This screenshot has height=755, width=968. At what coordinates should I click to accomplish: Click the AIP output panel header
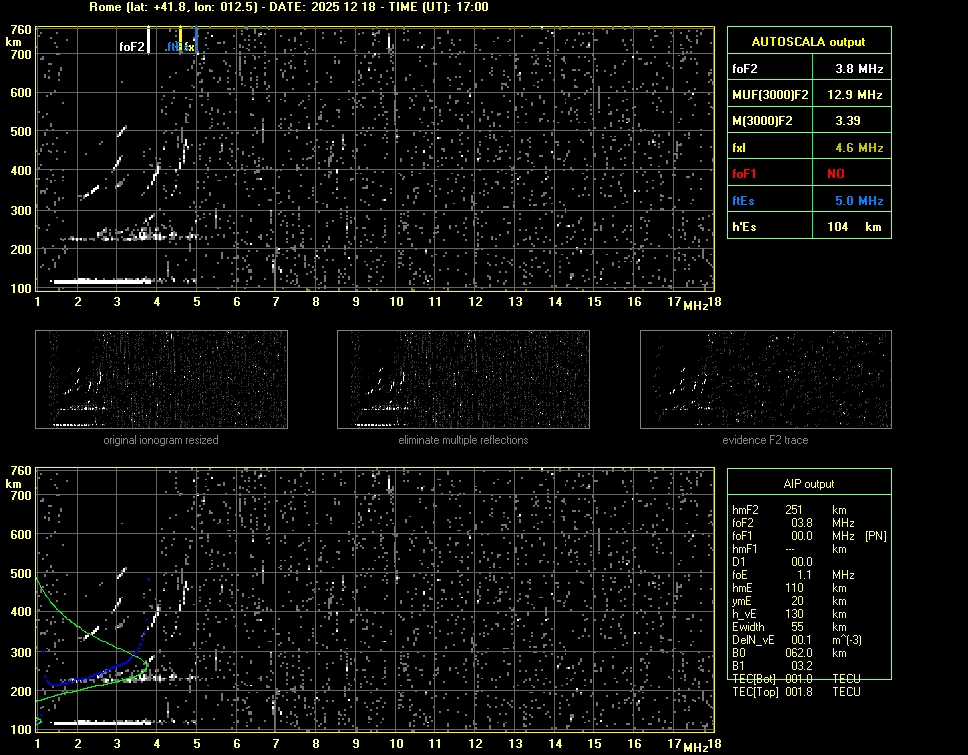[808, 483]
